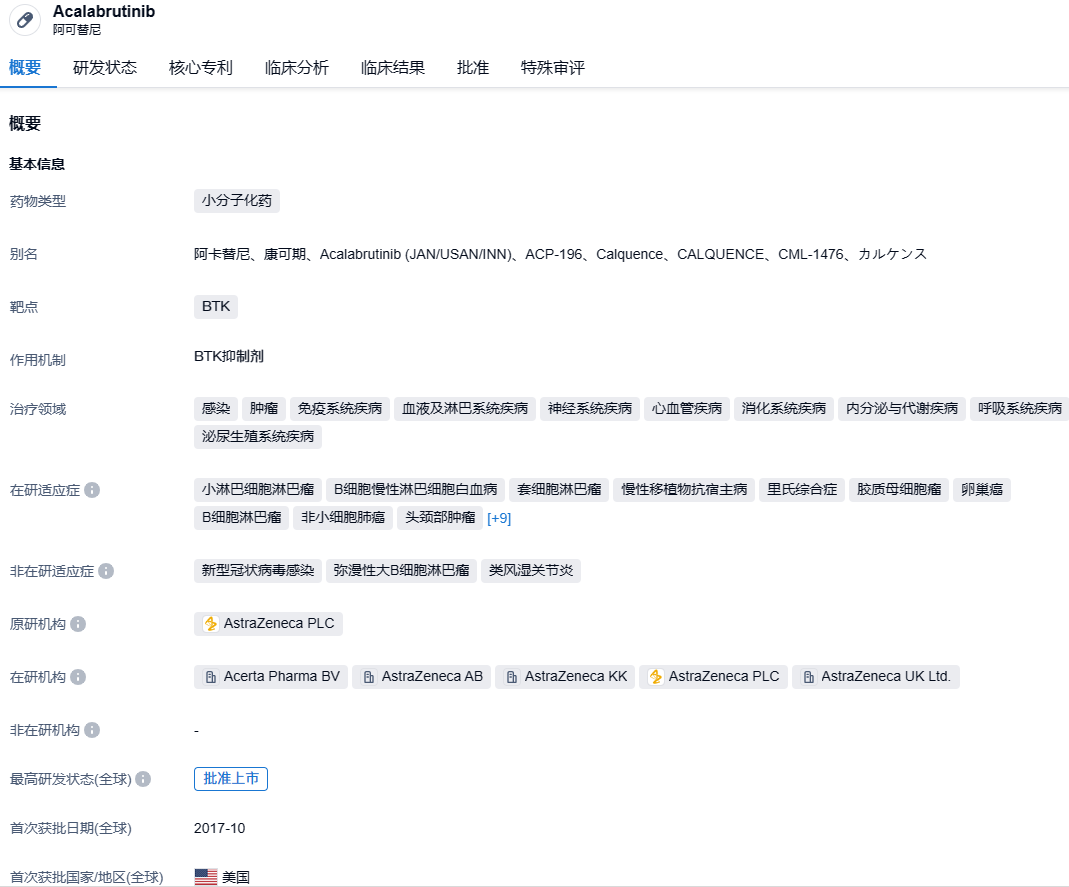This screenshot has width=1069, height=887.
Task: Go to the 临床结果 tab
Action: [393, 68]
